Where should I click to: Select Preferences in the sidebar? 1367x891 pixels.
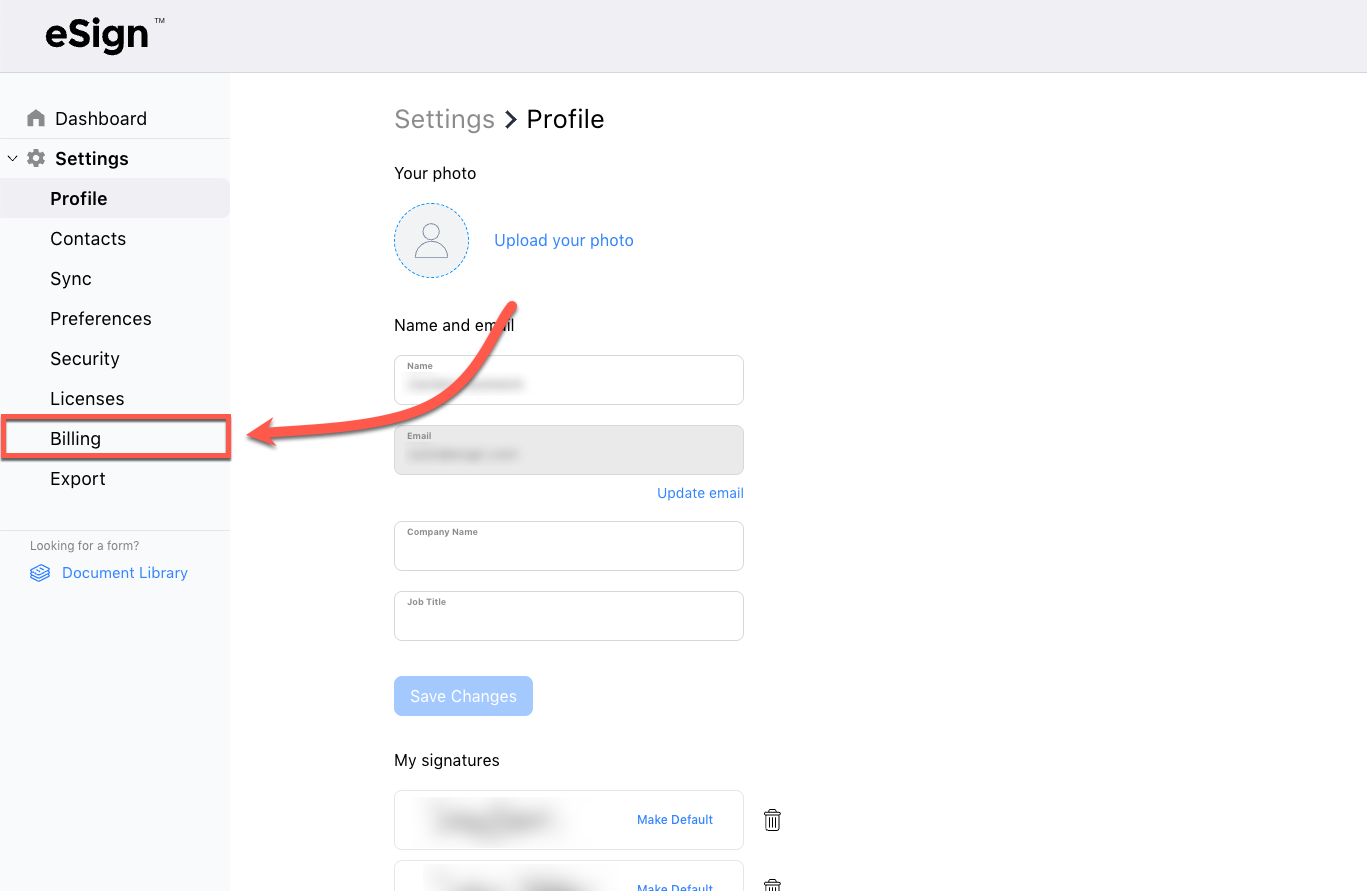pos(101,319)
